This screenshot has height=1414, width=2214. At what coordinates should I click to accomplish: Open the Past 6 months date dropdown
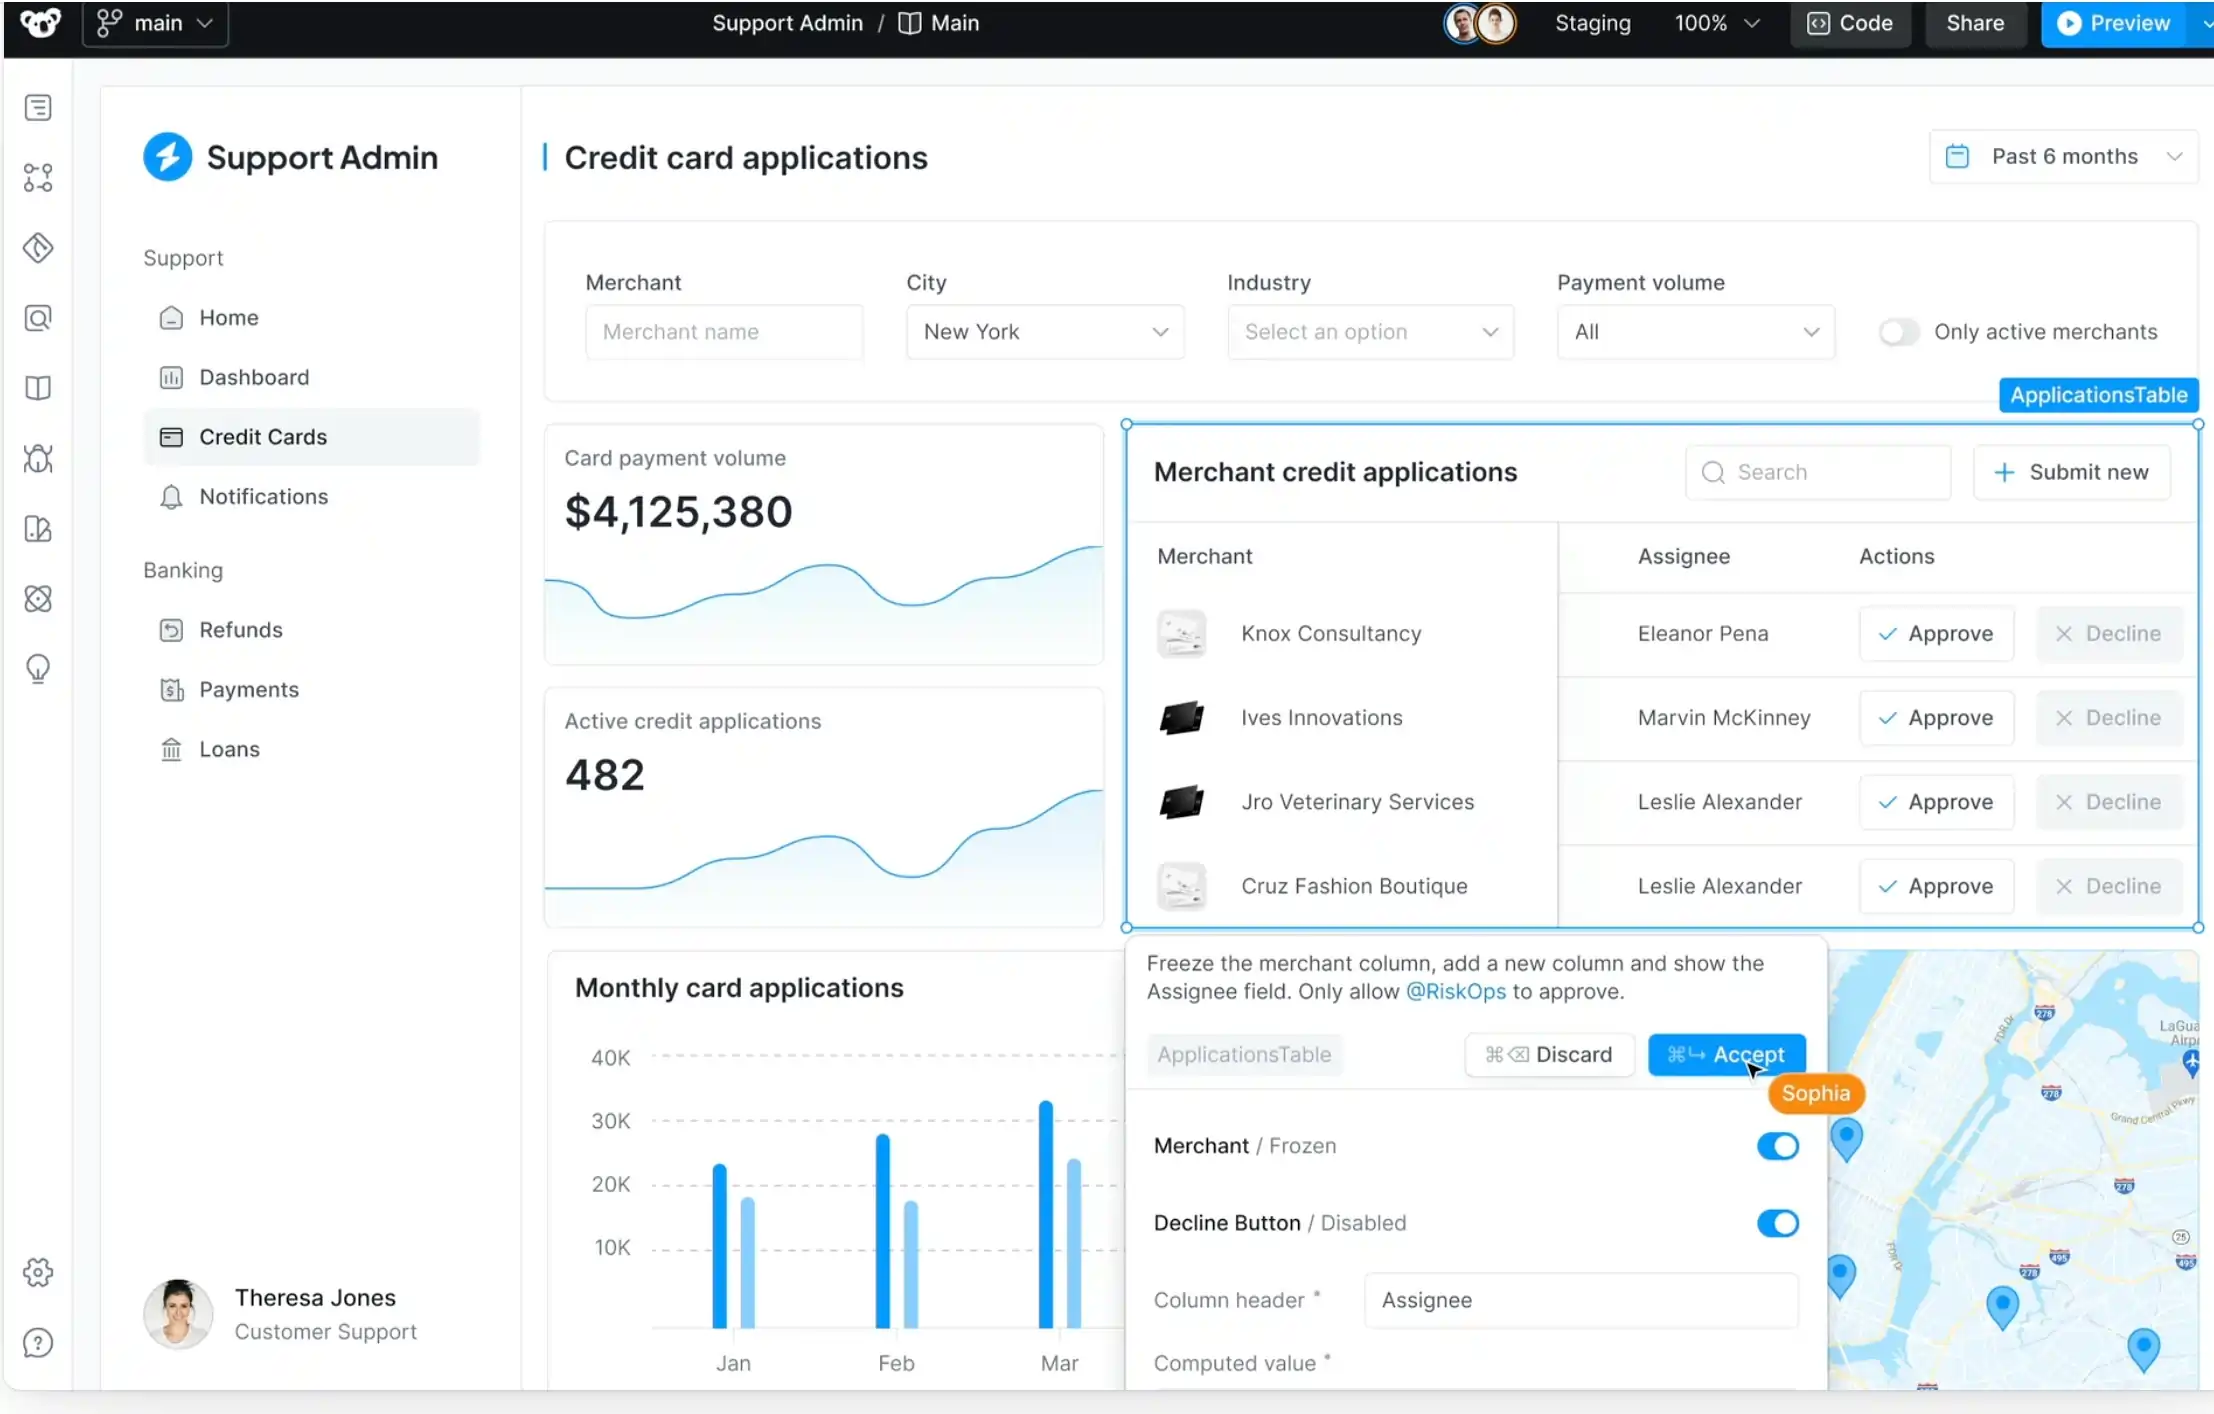tap(2063, 157)
